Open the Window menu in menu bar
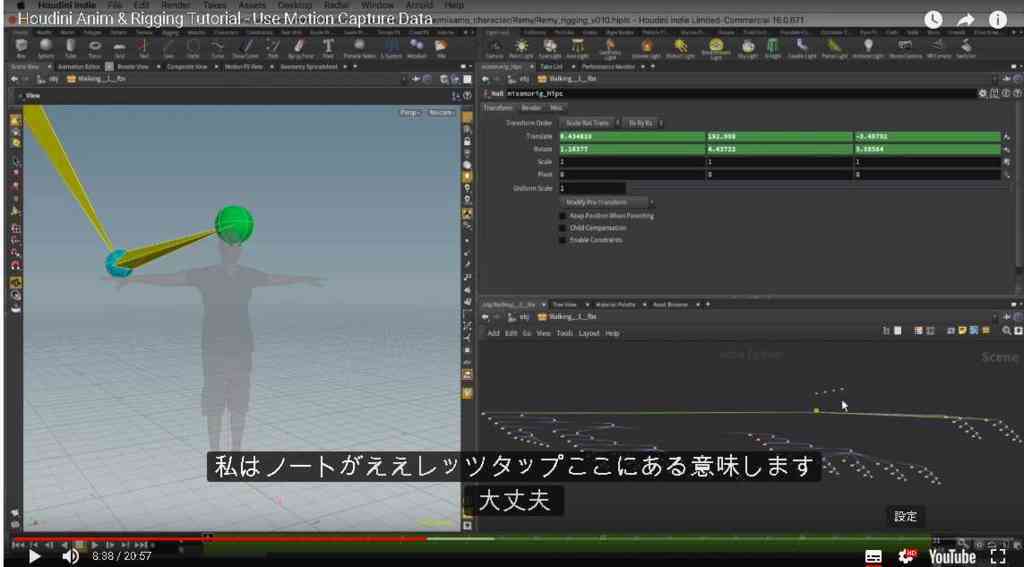Viewport: 1024px width, 567px height. pos(377,5)
